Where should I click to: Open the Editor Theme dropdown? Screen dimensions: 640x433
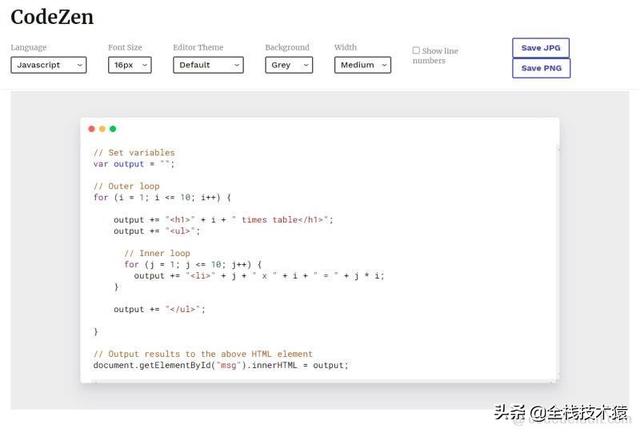(x=208, y=65)
